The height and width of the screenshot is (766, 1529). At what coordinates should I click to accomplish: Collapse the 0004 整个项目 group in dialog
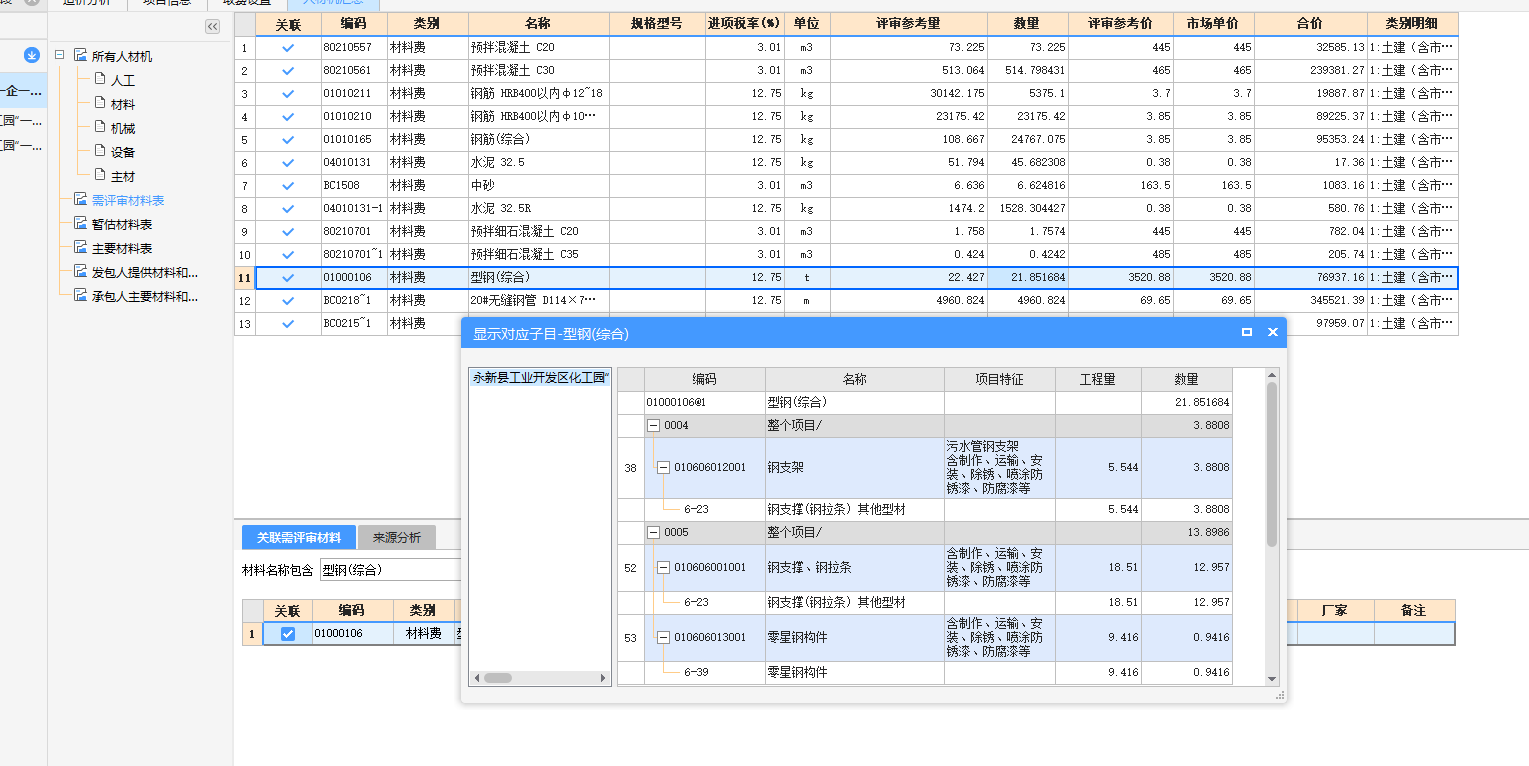[654, 425]
